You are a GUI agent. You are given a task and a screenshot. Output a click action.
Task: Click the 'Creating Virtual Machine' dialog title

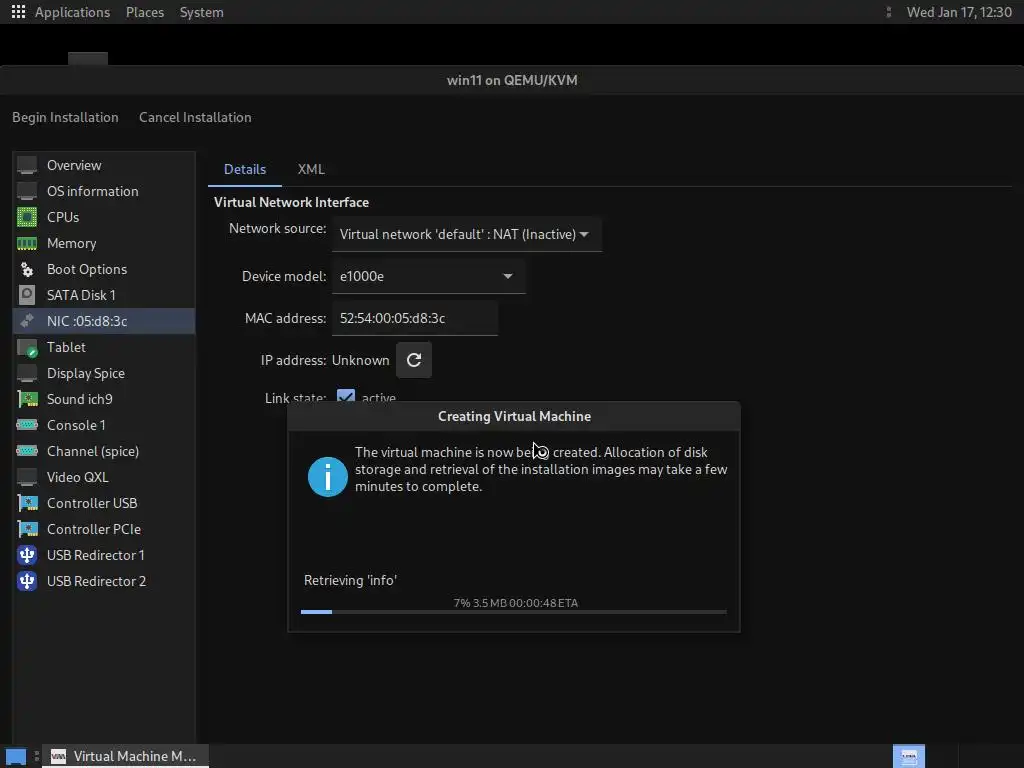pos(515,416)
